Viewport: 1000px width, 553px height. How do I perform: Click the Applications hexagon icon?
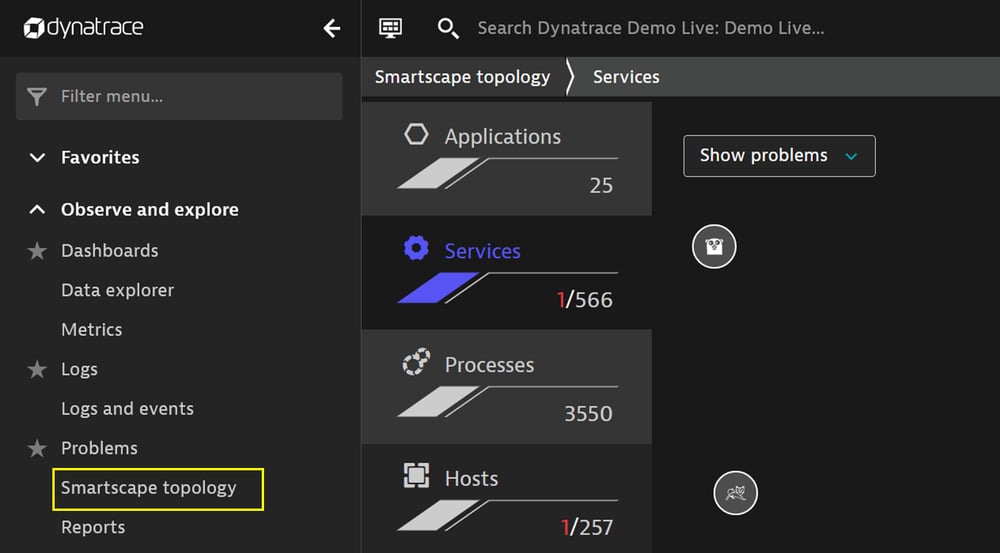[416, 135]
